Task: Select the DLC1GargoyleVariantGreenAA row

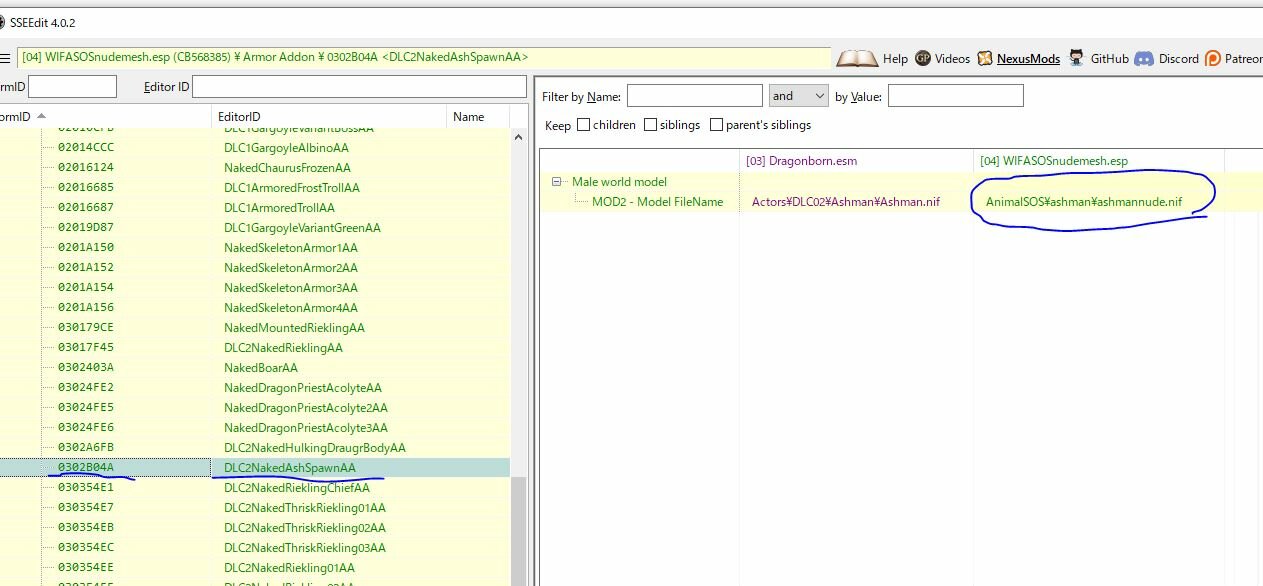Action: (x=255, y=228)
